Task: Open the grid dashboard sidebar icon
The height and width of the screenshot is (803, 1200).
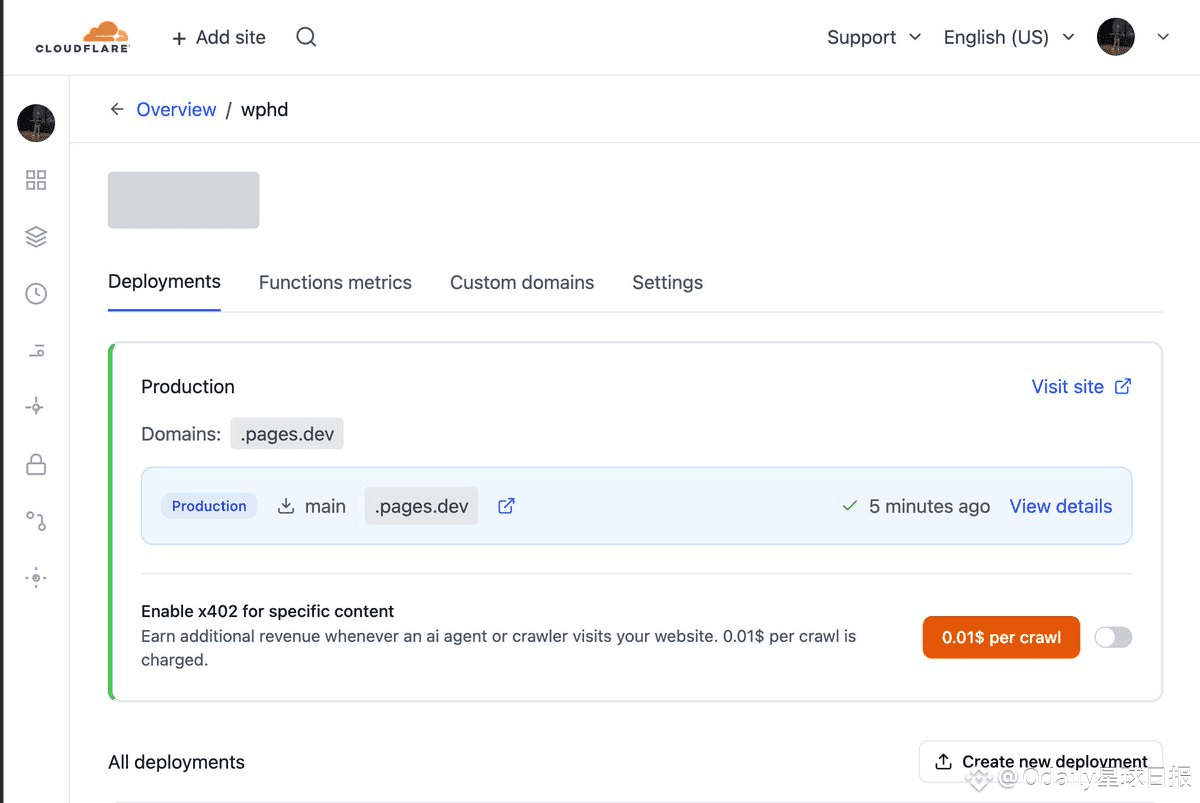Action: 36,180
